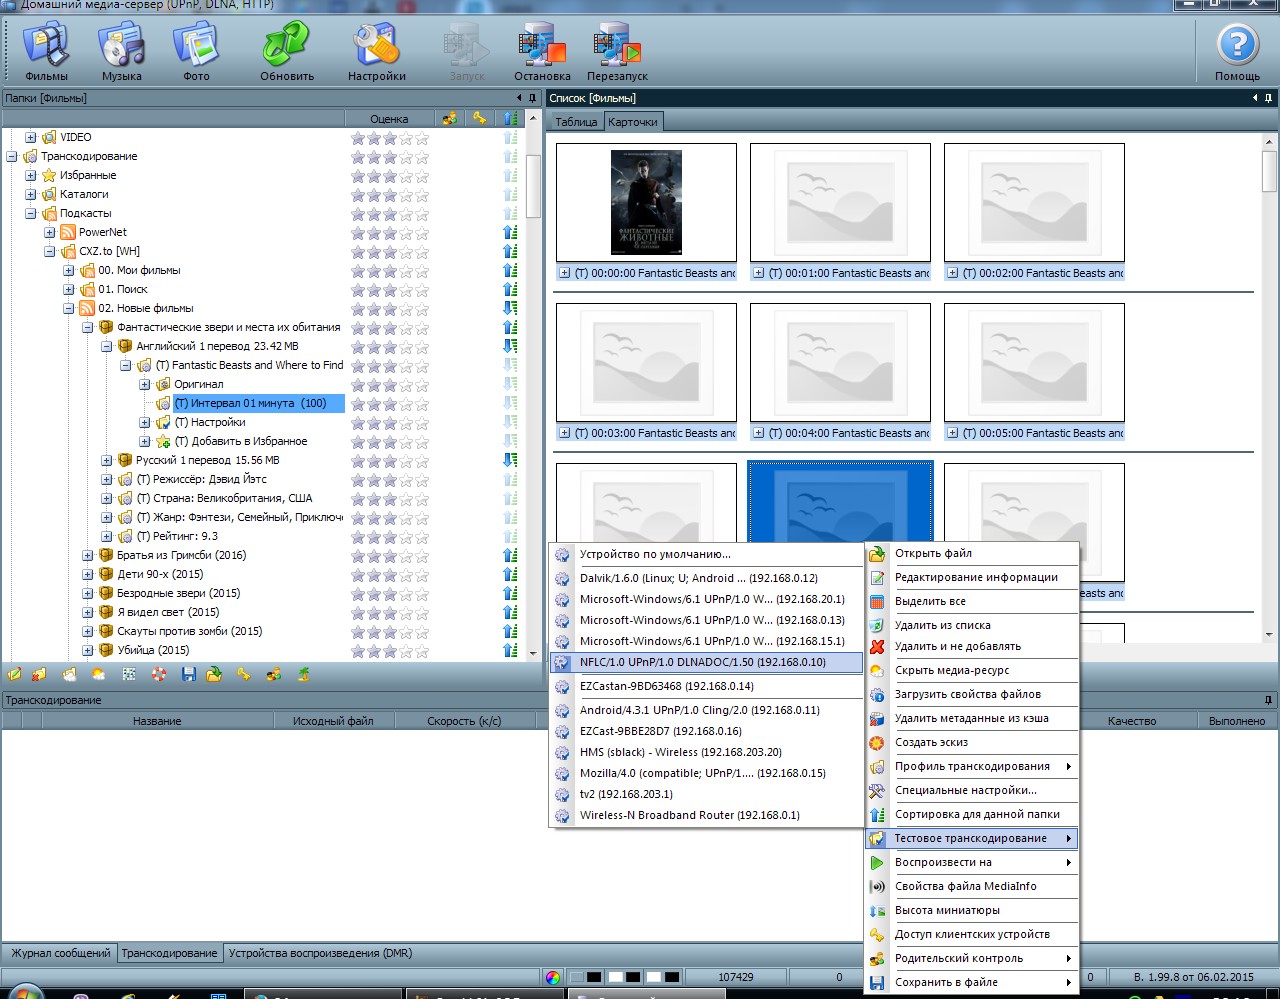Collapse the Подкасты tree node
This screenshot has height=999, width=1280.
[x=31, y=214]
